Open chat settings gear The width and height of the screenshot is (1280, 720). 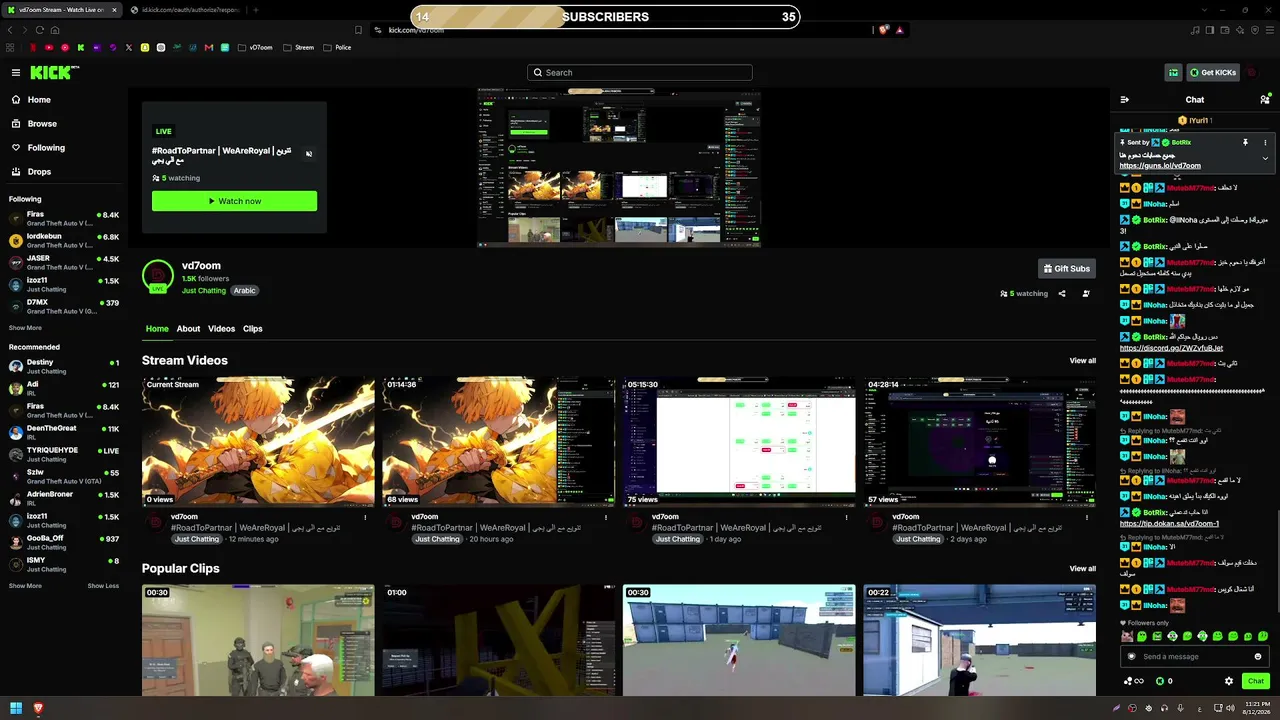click(x=1229, y=681)
